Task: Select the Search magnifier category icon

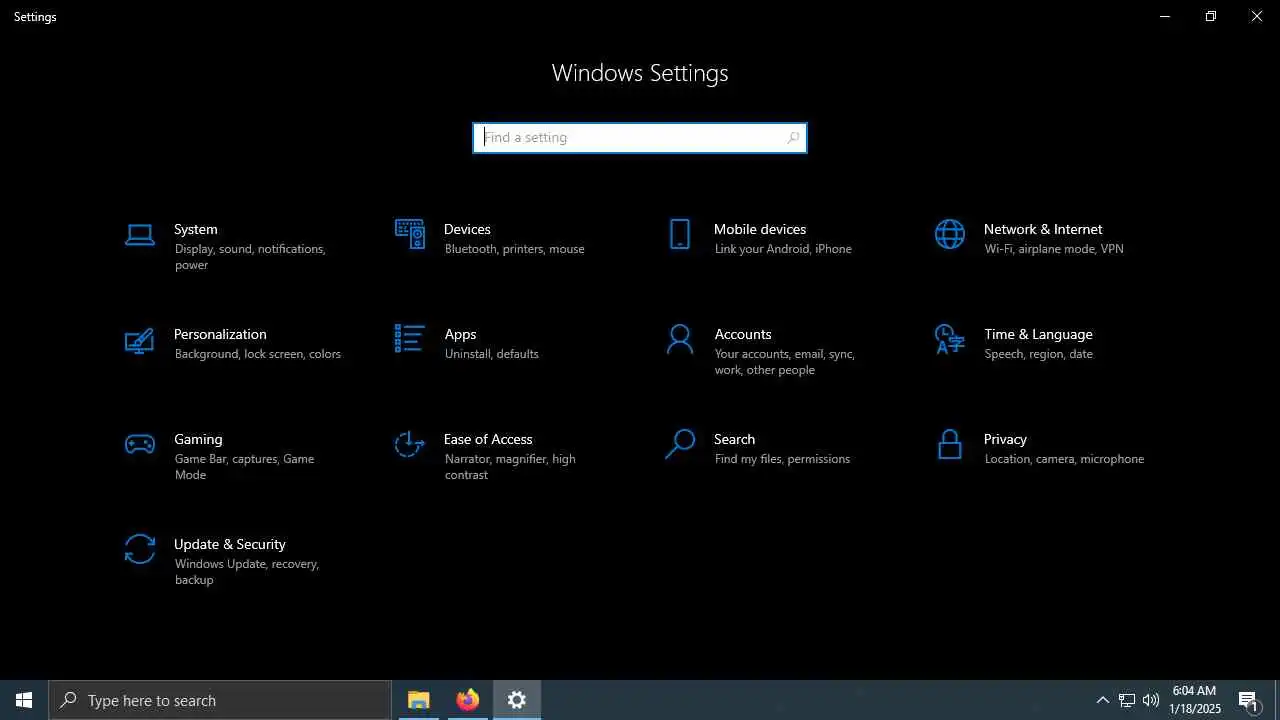Action: click(680, 444)
